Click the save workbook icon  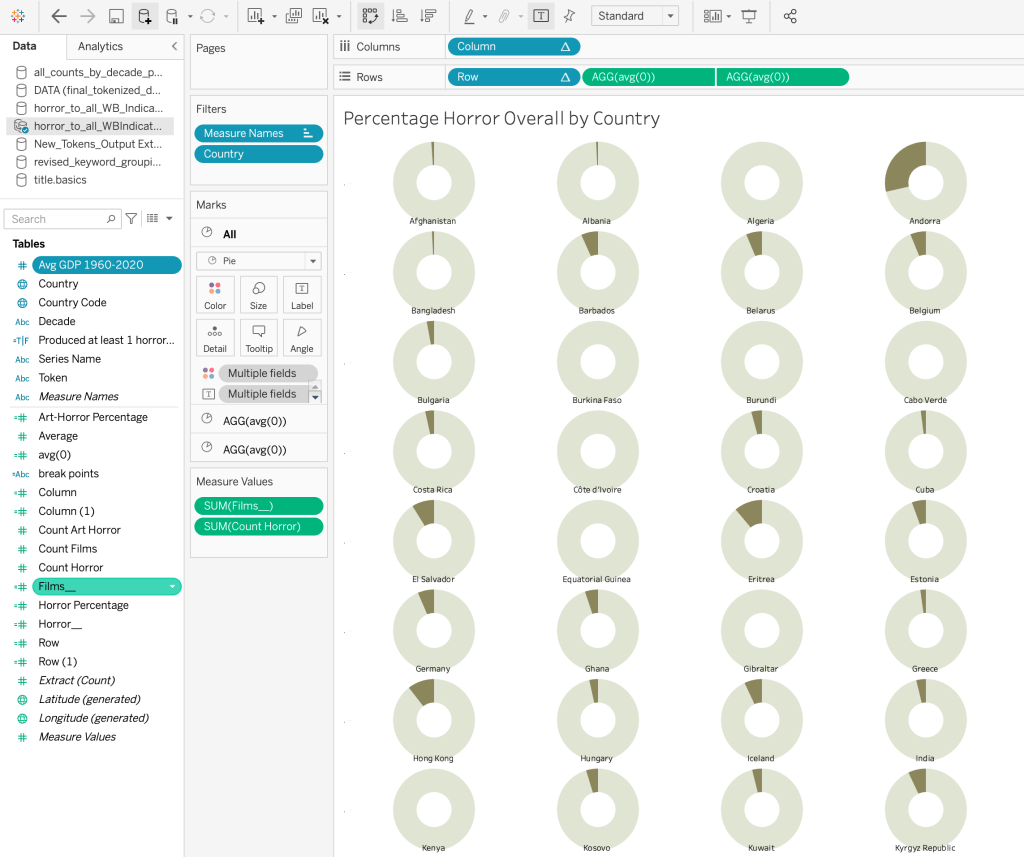pos(116,16)
